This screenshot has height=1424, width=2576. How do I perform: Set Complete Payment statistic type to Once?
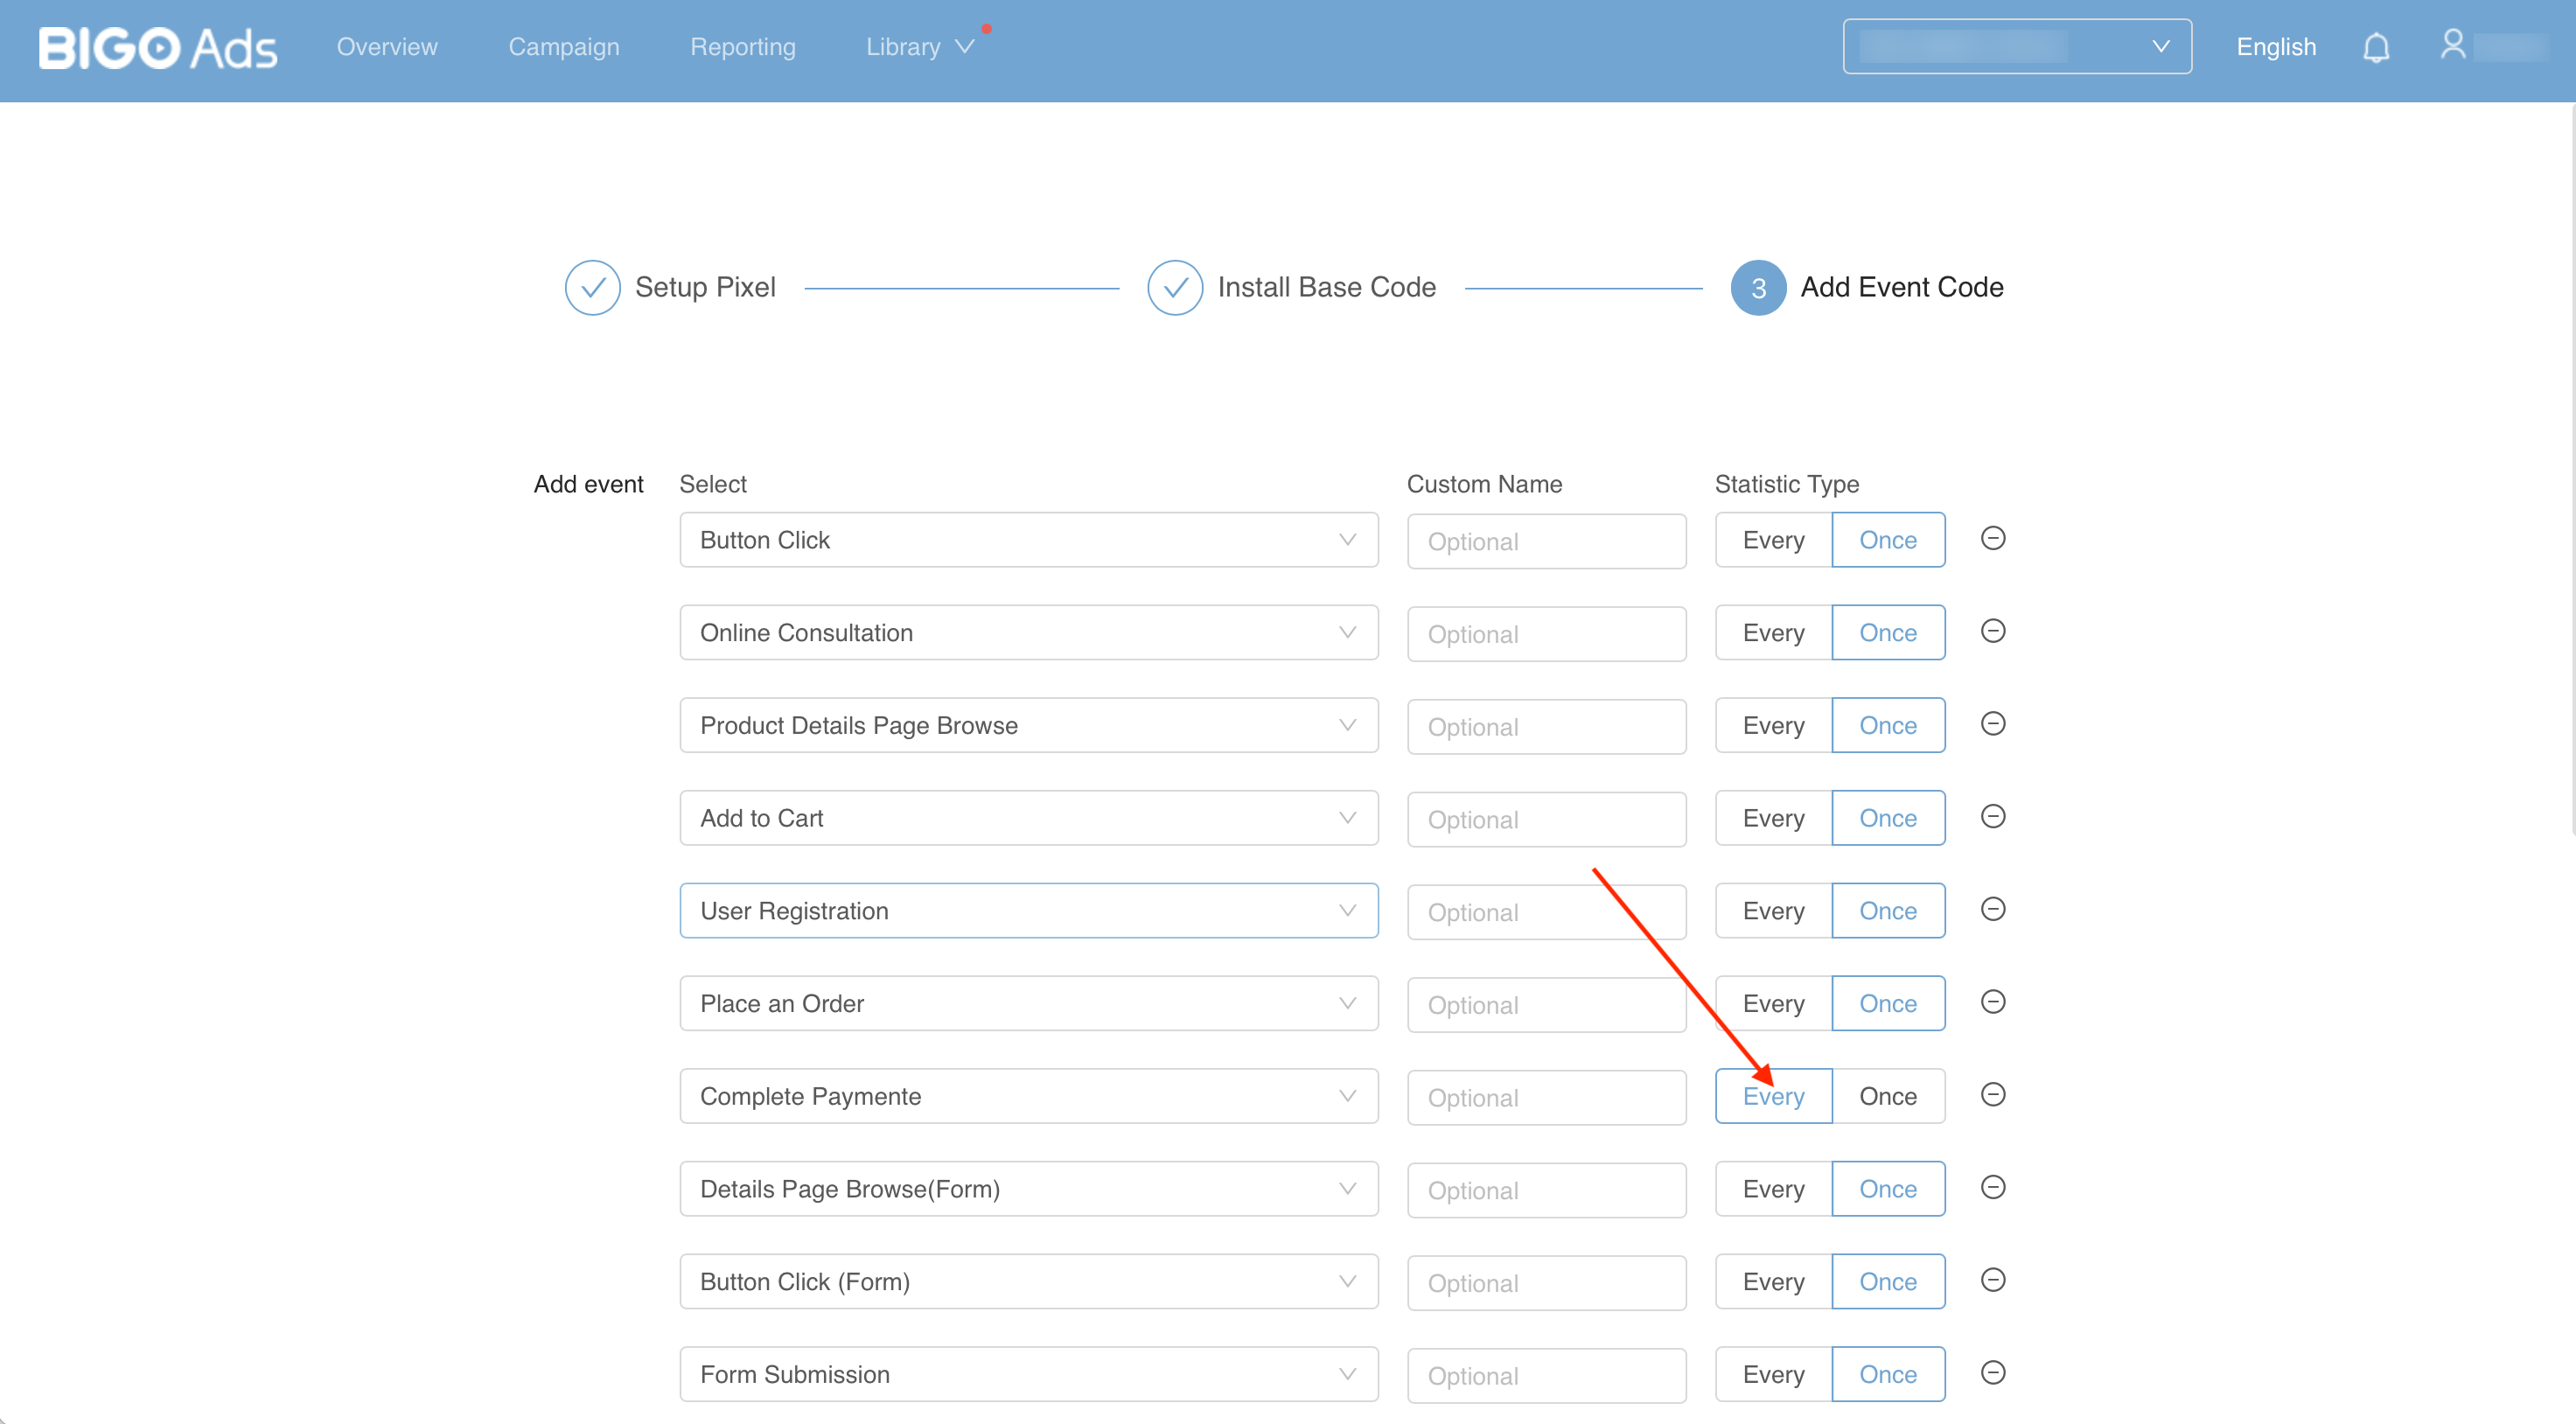[x=1887, y=1096]
